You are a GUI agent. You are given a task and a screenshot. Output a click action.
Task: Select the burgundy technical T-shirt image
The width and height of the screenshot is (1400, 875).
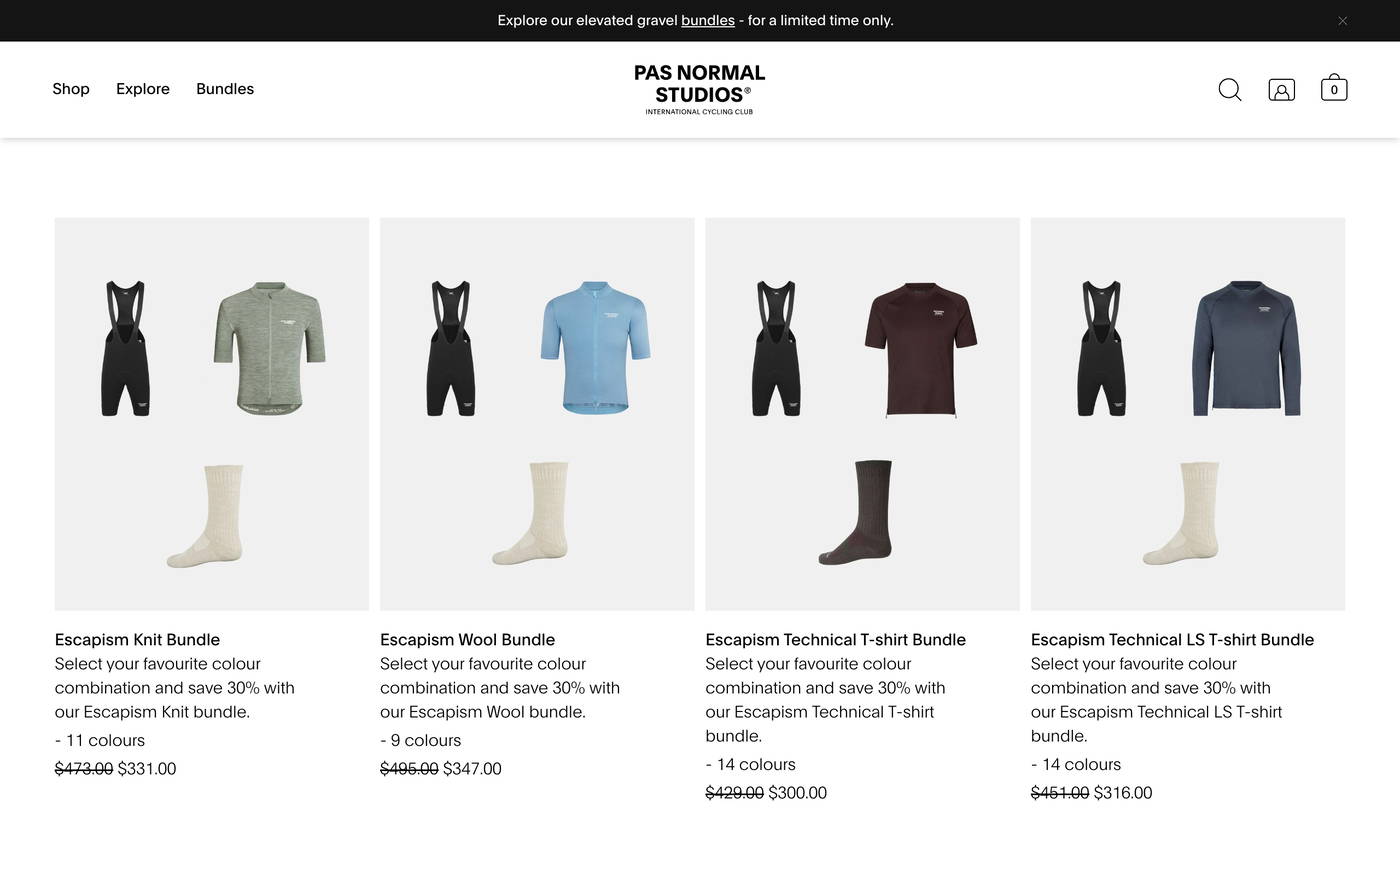pyautogui.click(x=921, y=350)
